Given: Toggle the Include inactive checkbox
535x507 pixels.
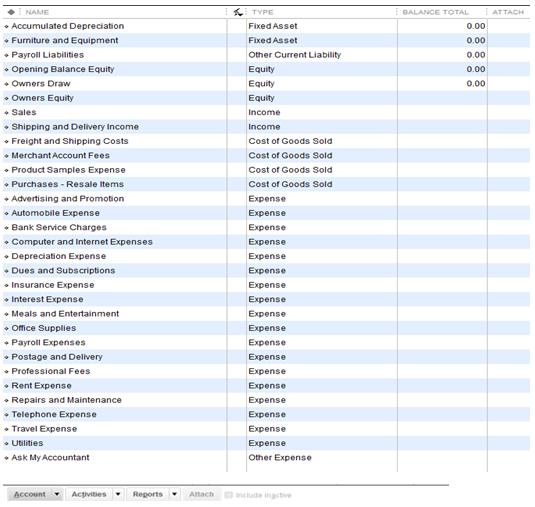Looking at the screenshot, I should 229,495.
